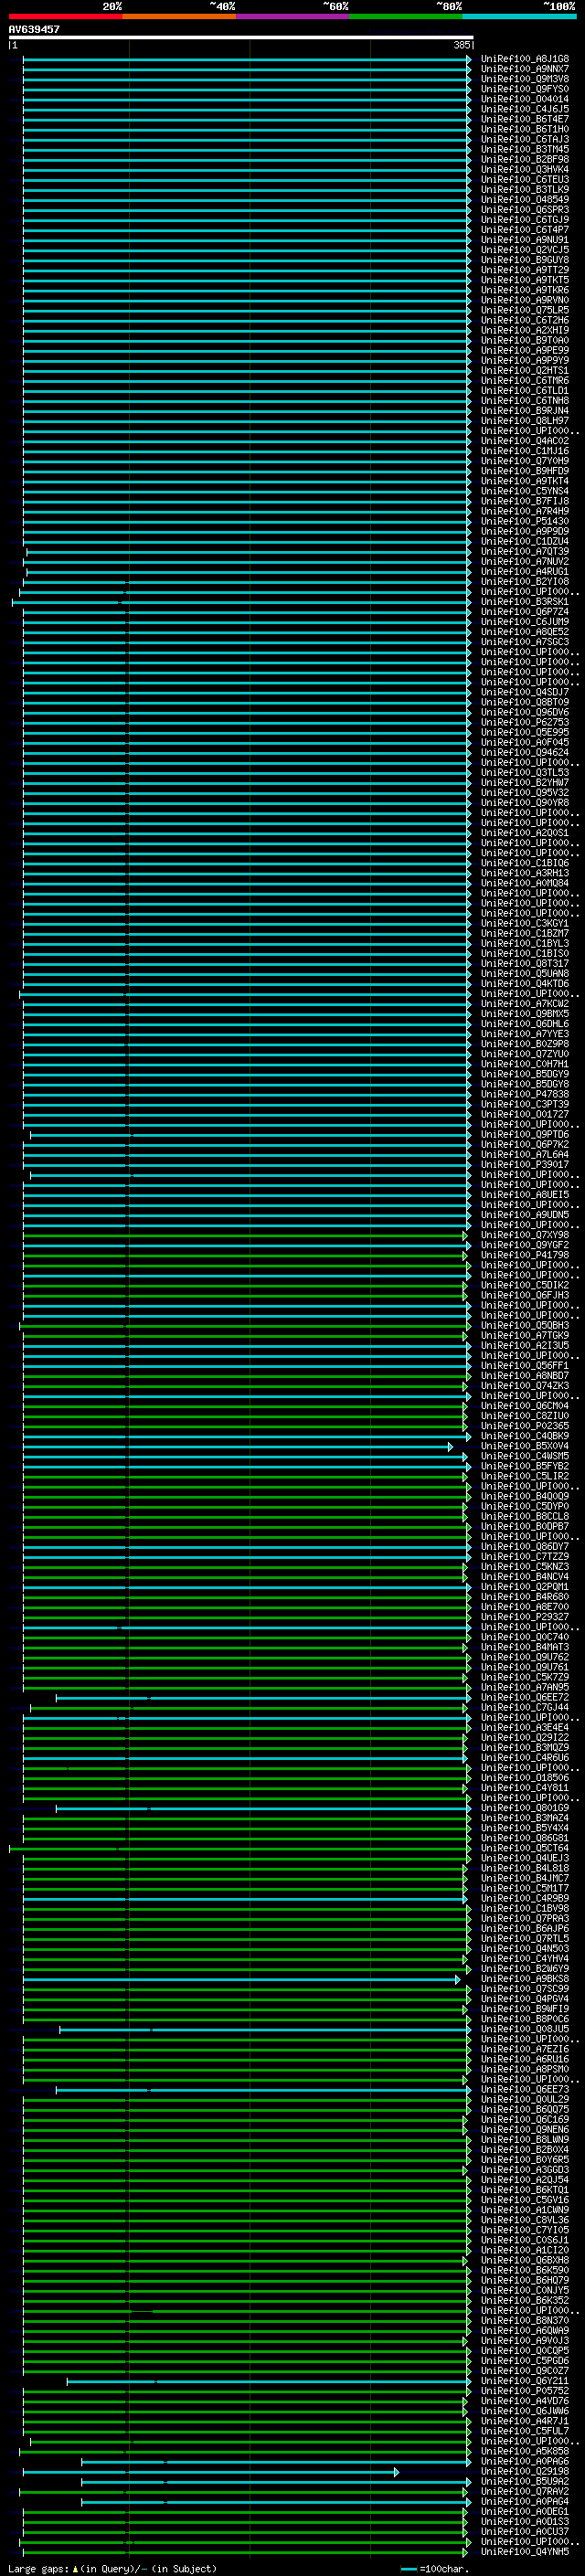Image resolution: width=585 pixels, height=2576 pixels.
Task: Select the UniRef100_C1BV98 hit label
Action: point(525,1908)
